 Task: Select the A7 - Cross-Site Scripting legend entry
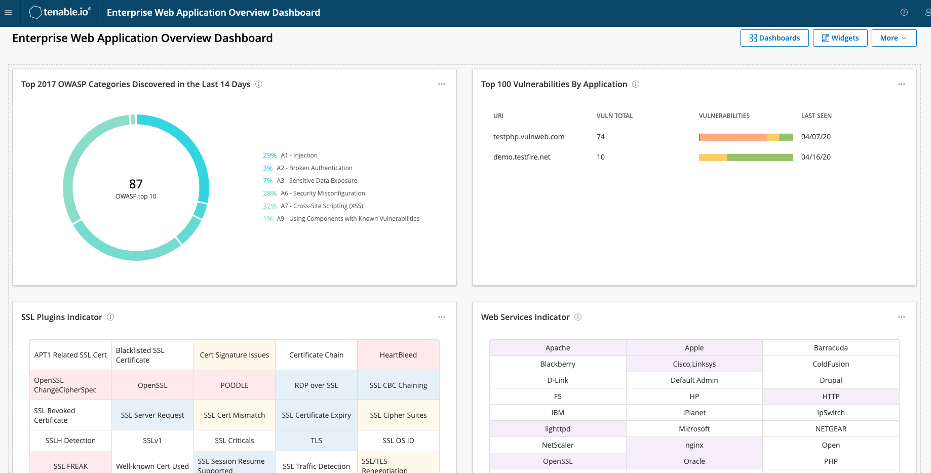[312, 206]
